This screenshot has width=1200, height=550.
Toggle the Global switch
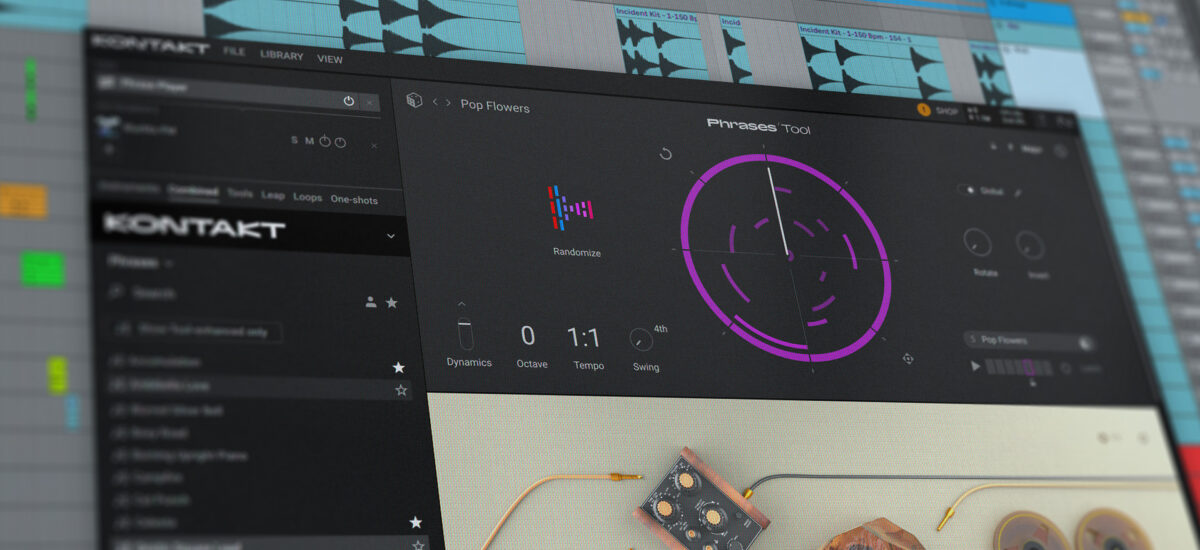pos(967,190)
